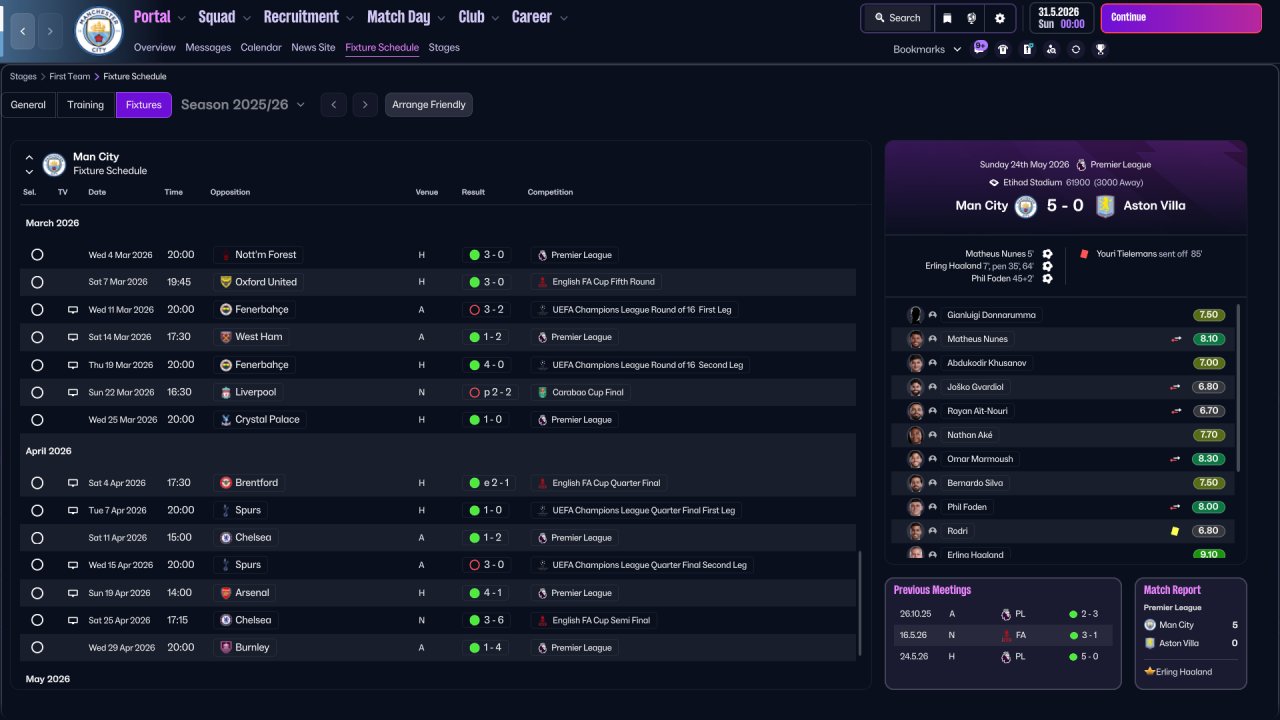The width and height of the screenshot is (1280, 720).
Task: Expand the Squad menu chevron
Action: click(x=246, y=18)
